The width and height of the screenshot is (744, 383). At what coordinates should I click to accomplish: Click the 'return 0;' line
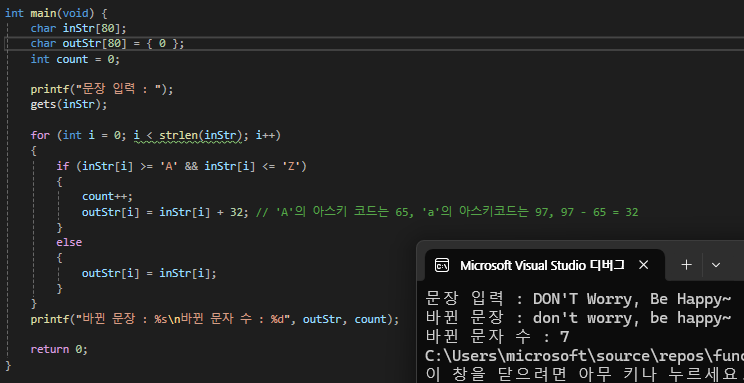[59, 350]
